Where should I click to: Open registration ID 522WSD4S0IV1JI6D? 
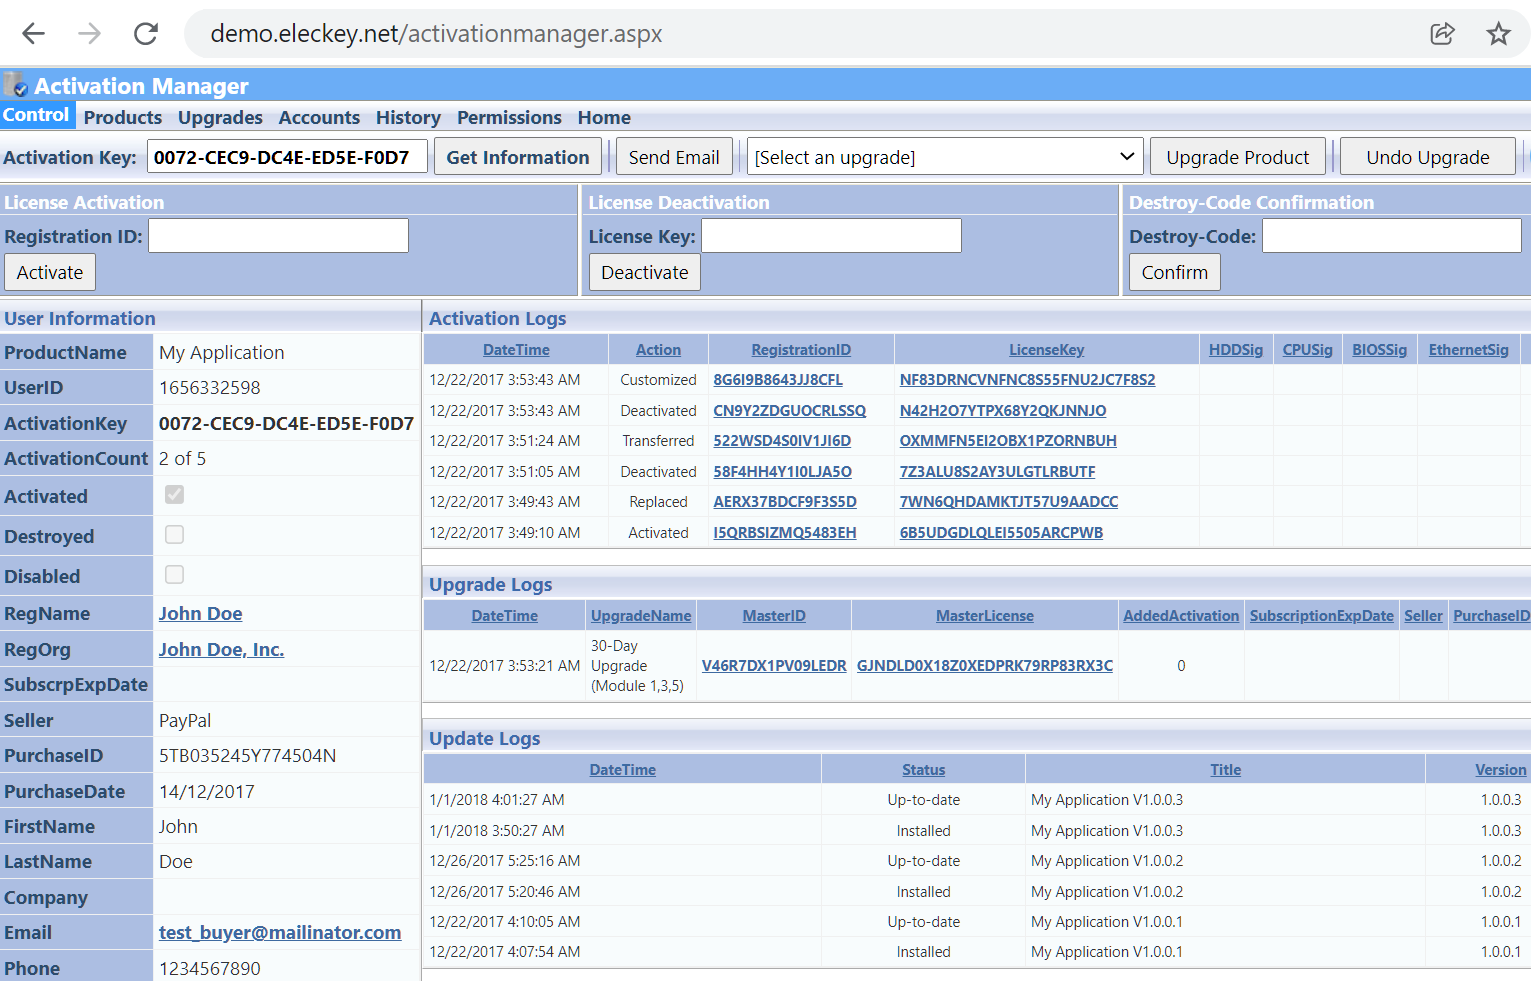pos(782,441)
